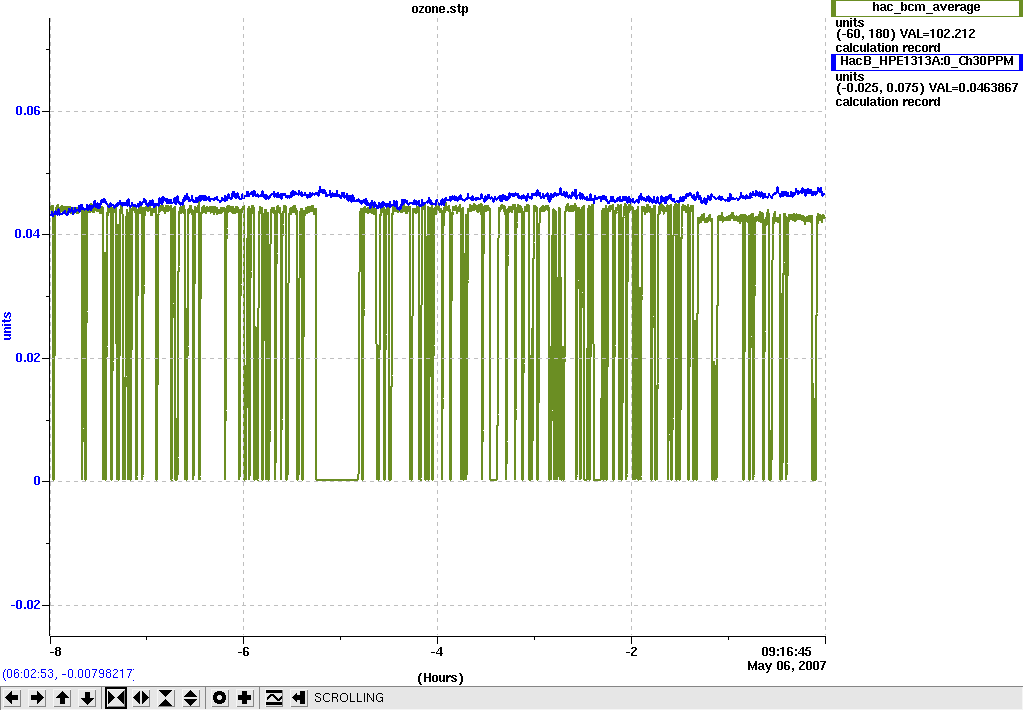The image size is (1023, 710).
Task: Click 'calculation record' under hac_bcm_average
Action: pyautogui.click(x=887, y=48)
